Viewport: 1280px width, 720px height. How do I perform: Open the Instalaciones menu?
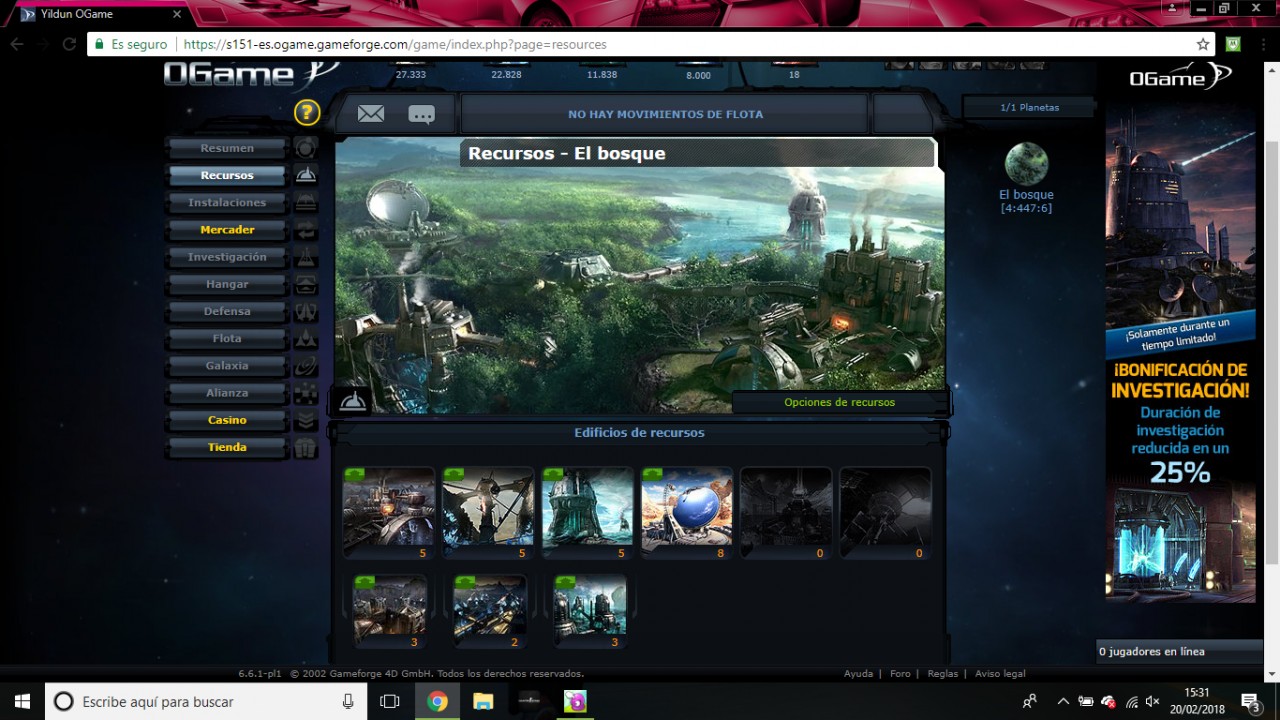tap(227, 202)
